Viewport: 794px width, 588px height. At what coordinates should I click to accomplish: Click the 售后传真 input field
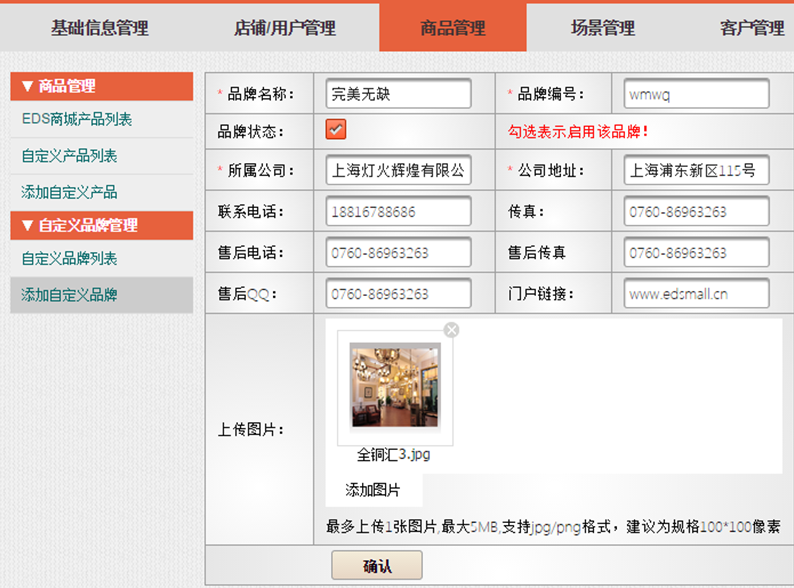(x=696, y=252)
